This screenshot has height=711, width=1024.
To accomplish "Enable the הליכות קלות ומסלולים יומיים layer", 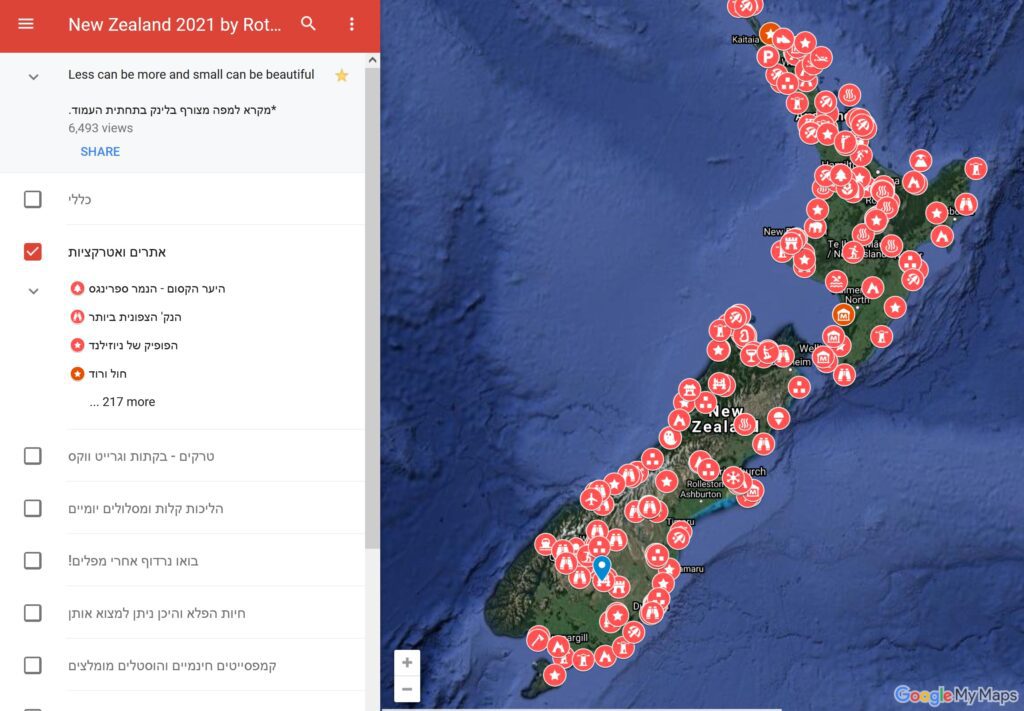I will [x=33, y=509].
